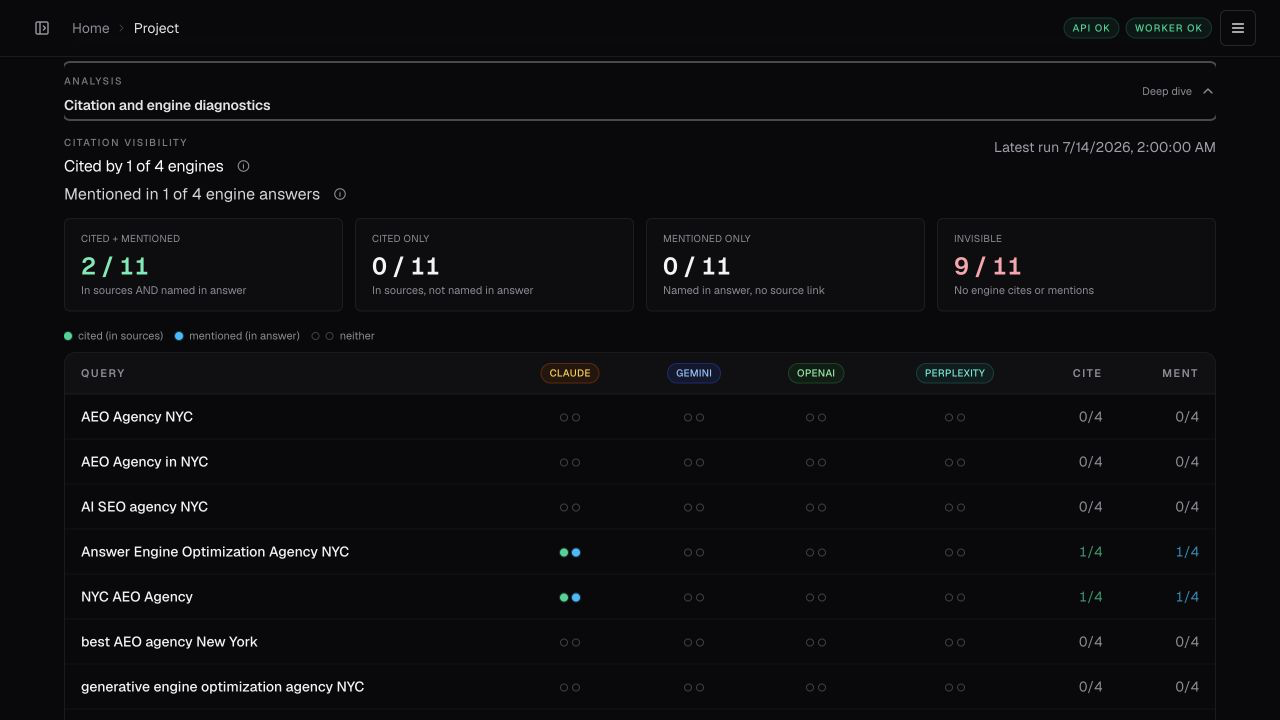The height and width of the screenshot is (720, 1280).
Task: Toggle the sidebar panel icon
Action: click(42, 28)
